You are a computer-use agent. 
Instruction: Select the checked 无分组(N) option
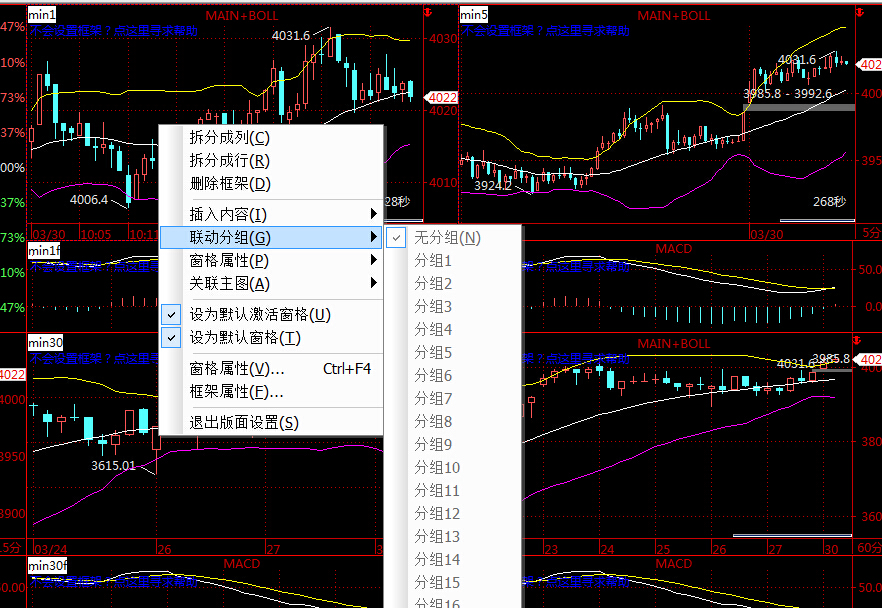click(x=447, y=238)
